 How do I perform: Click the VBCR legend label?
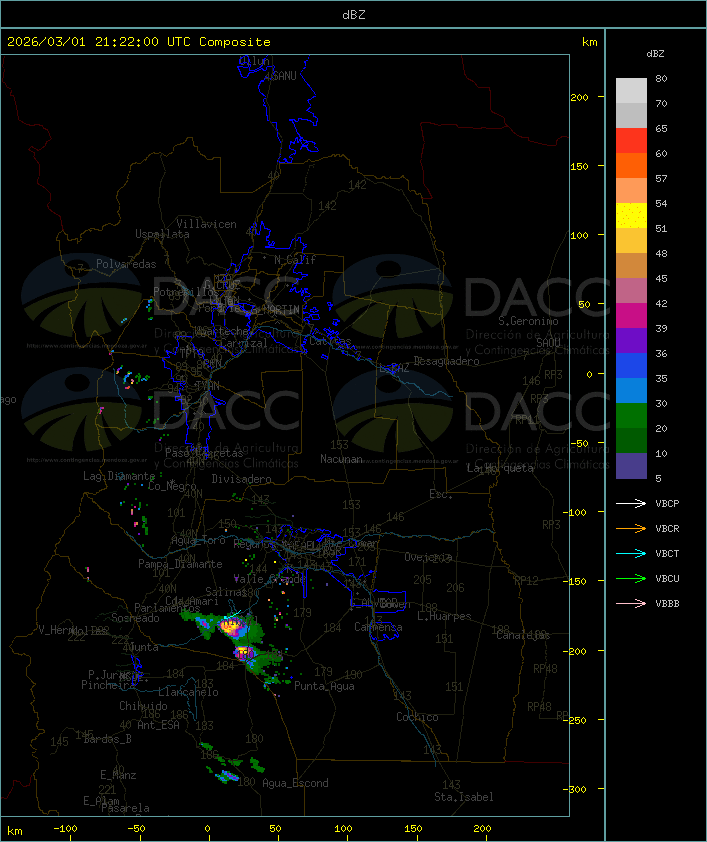click(667, 528)
